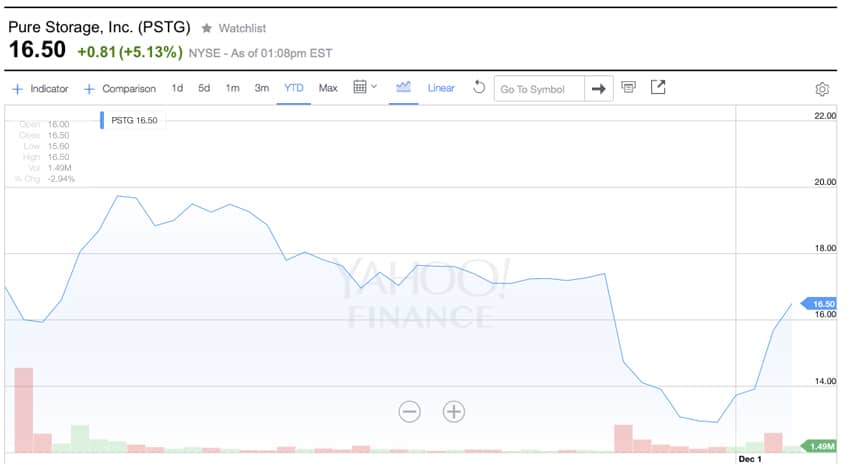
Task: Click the reset chart arrow icon
Action: click(x=479, y=88)
